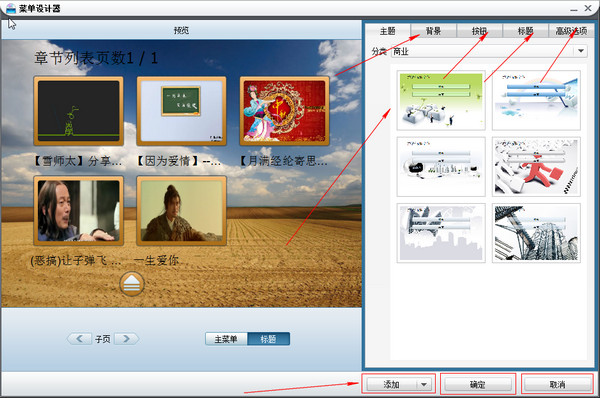Go to next sub-page arrow
Image resolution: width=600 pixels, height=398 pixels.
click(126, 339)
